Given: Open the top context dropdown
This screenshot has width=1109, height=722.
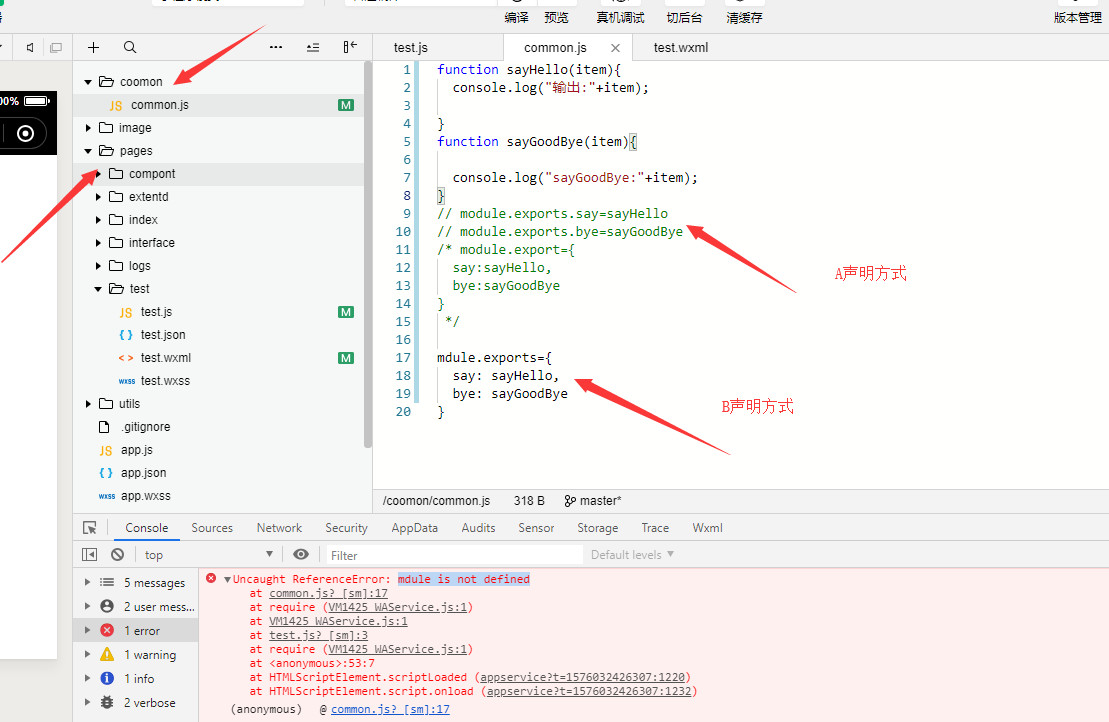Looking at the screenshot, I should pyautogui.click(x=208, y=554).
